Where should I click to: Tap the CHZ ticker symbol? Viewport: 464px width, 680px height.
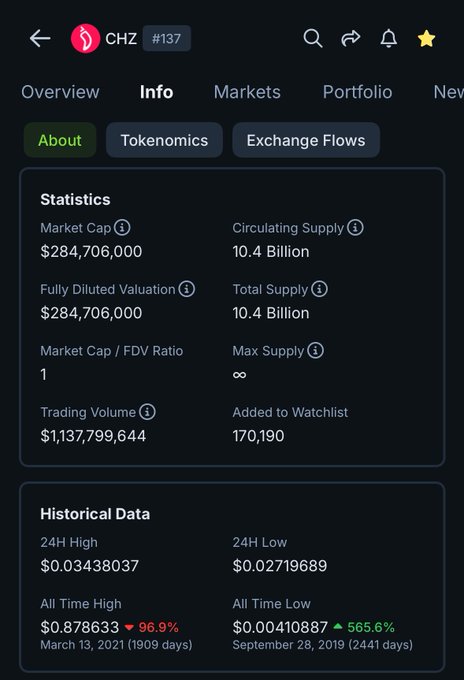121,39
